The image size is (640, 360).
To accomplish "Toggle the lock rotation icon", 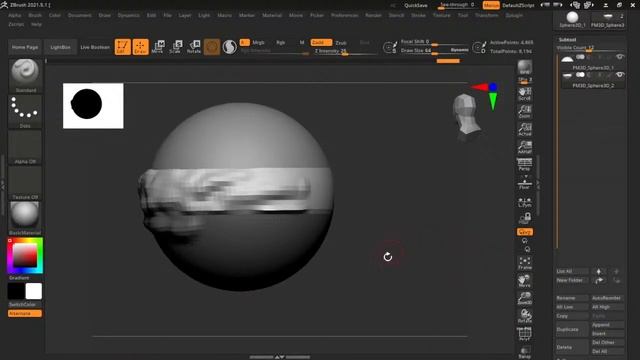I will pyautogui.click(x=524, y=218).
